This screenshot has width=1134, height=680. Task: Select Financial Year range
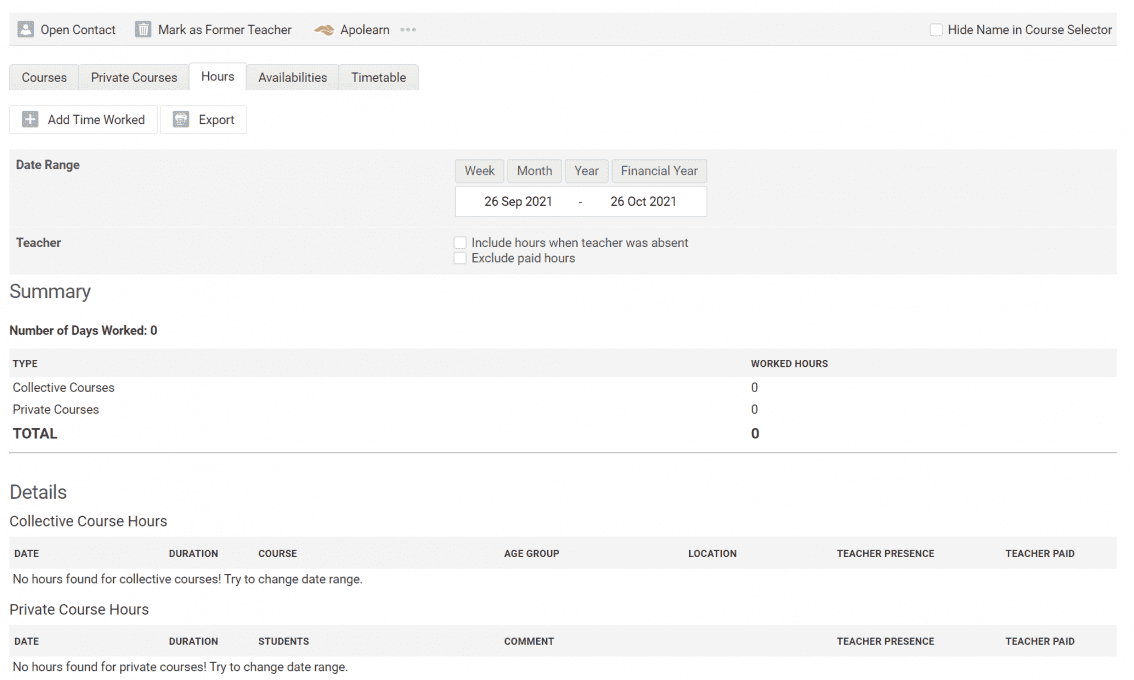pyautogui.click(x=659, y=171)
